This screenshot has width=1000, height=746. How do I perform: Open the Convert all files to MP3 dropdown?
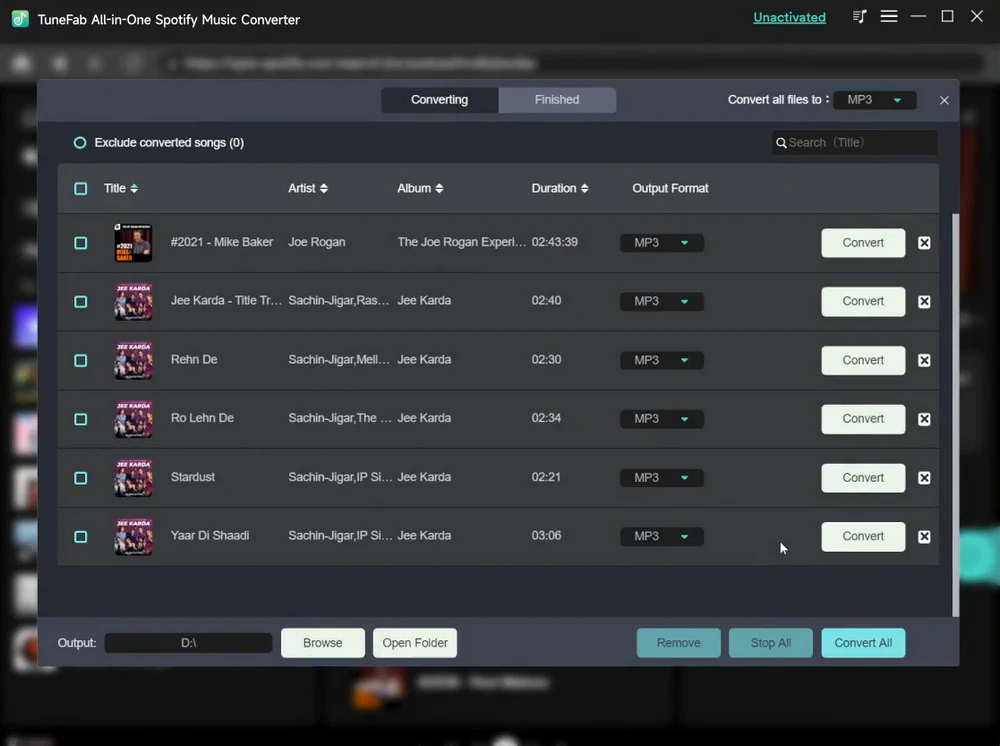click(874, 100)
